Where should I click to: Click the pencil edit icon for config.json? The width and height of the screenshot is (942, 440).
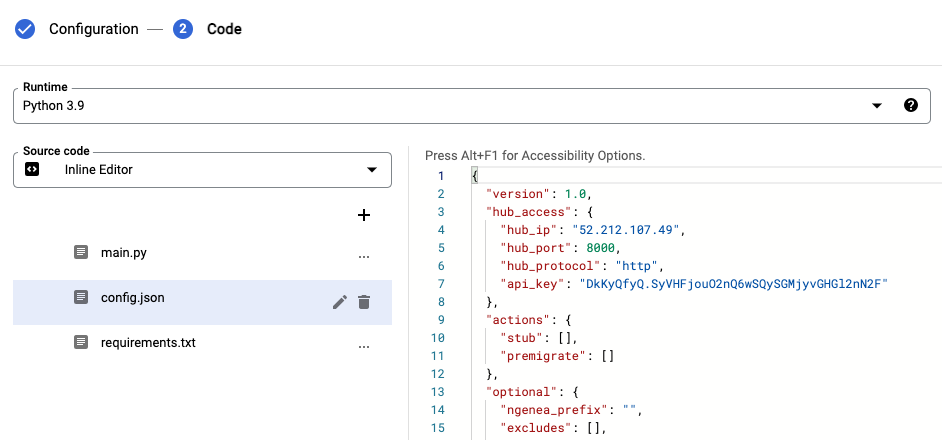[340, 301]
